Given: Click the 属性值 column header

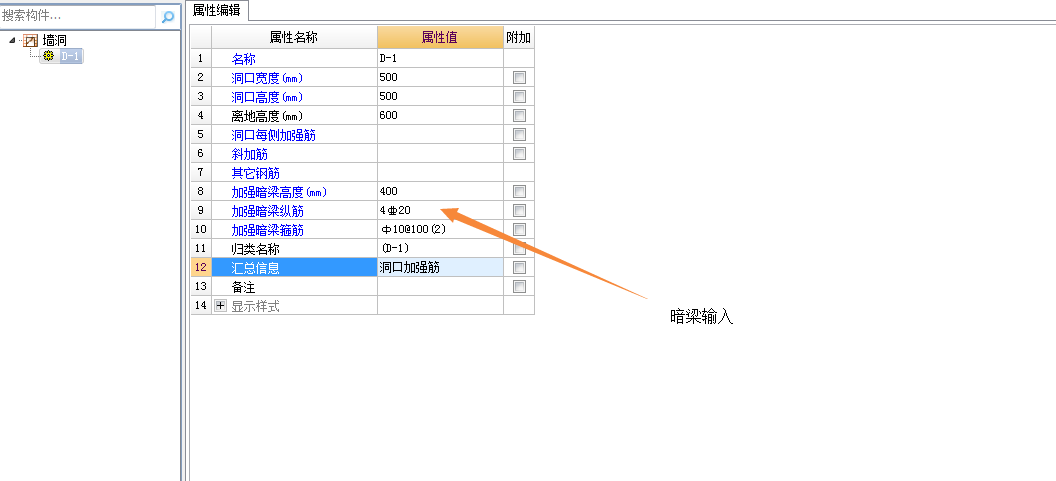Looking at the screenshot, I should coord(440,38).
